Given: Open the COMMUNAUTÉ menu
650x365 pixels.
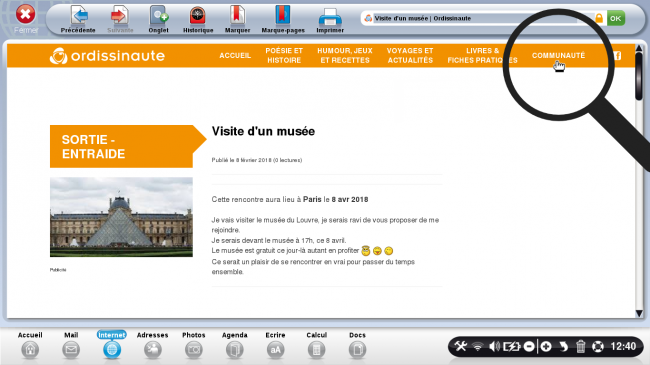Looking at the screenshot, I should coord(558,56).
